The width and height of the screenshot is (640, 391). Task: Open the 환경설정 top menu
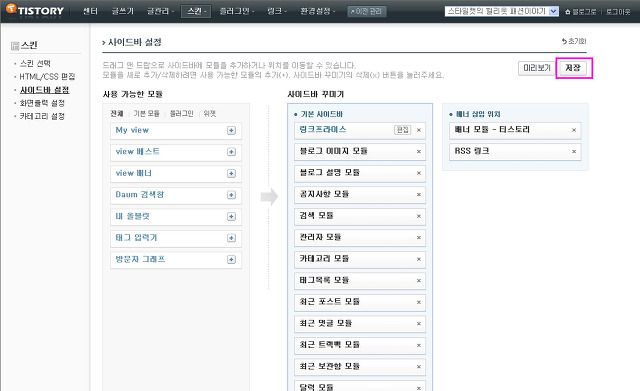pos(317,11)
